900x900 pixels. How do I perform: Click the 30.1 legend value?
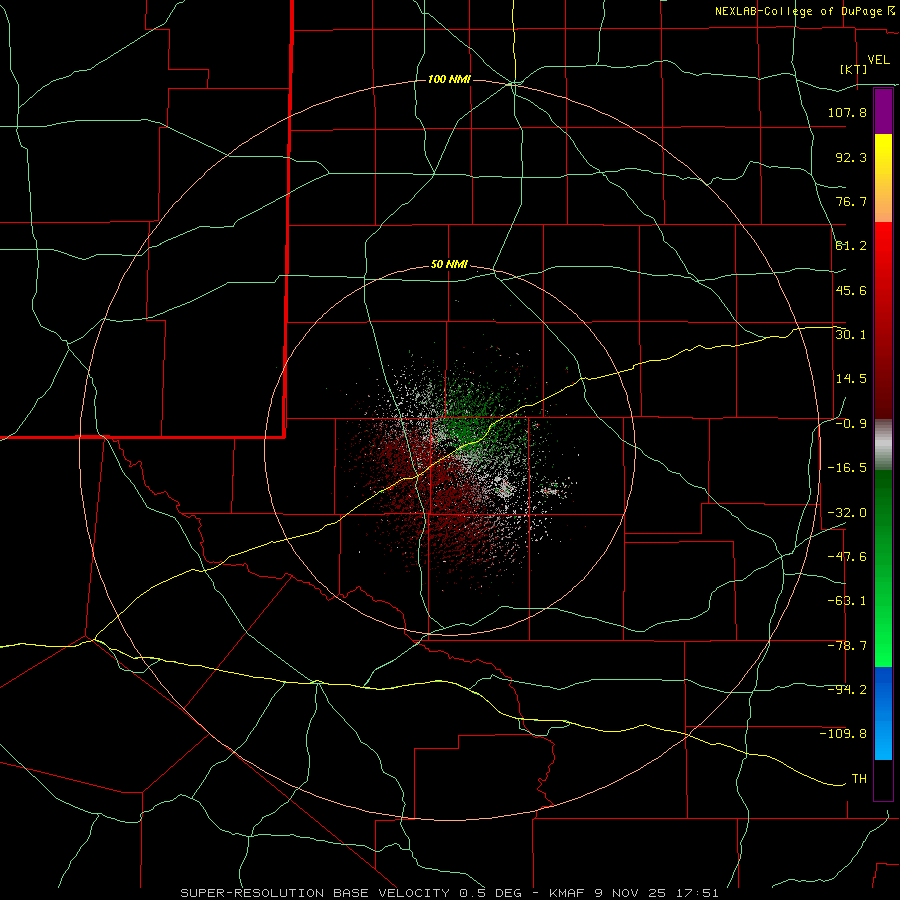(x=851, y=335)
